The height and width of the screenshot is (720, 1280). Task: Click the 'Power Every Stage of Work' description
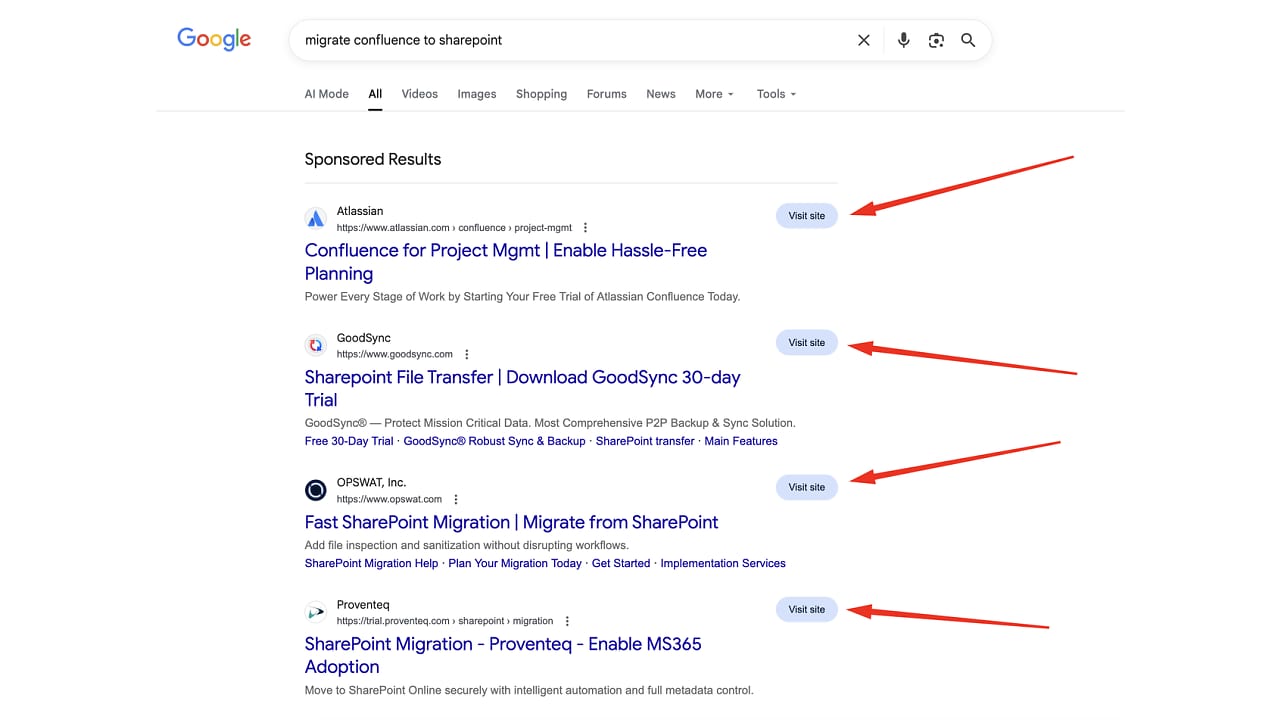click(x=522, y=297)
